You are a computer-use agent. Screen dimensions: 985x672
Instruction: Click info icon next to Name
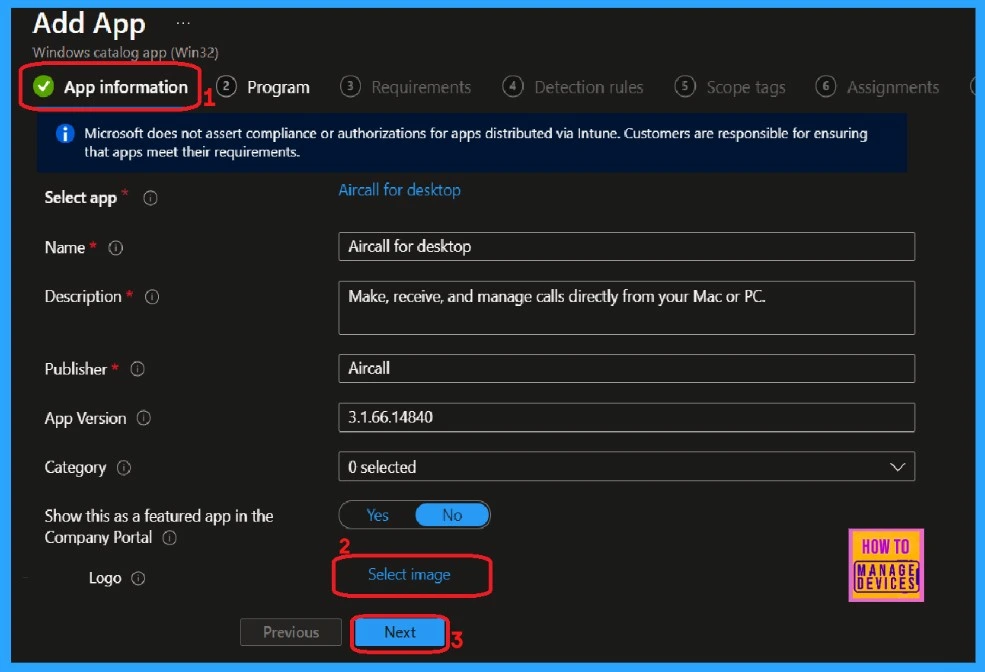[116, 248]
